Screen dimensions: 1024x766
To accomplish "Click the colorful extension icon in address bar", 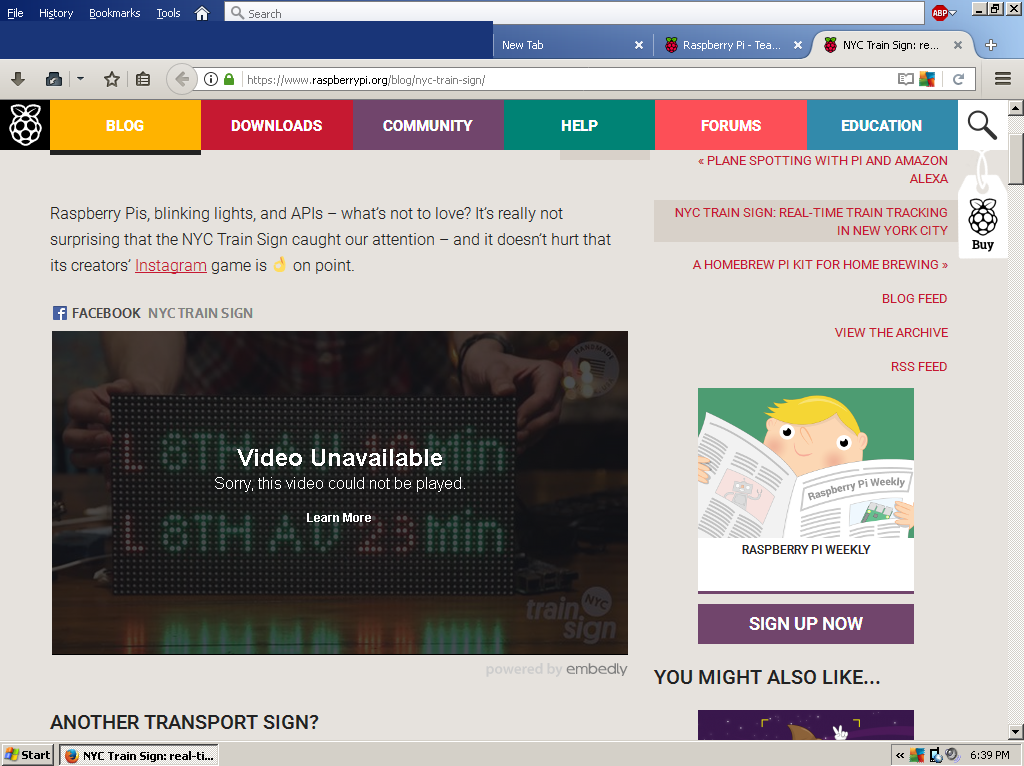I will [927, 80].
